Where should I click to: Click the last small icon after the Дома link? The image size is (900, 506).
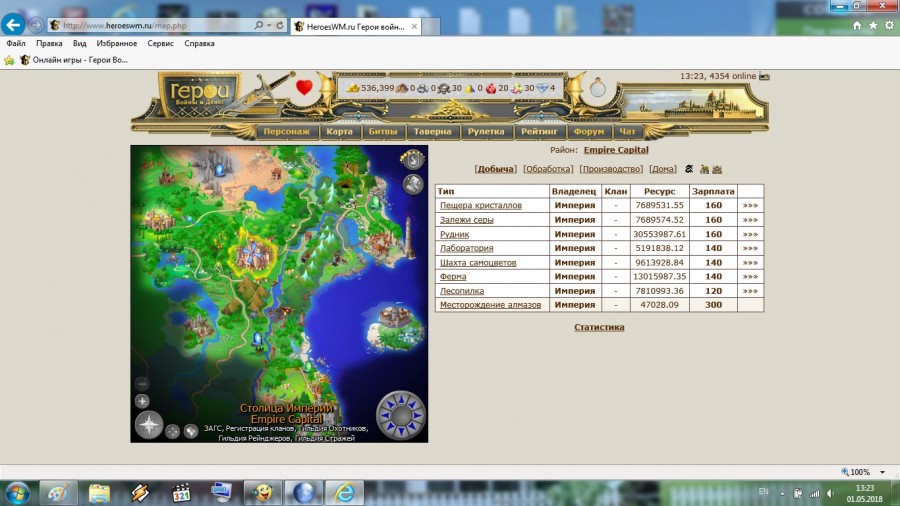[717, 169]
